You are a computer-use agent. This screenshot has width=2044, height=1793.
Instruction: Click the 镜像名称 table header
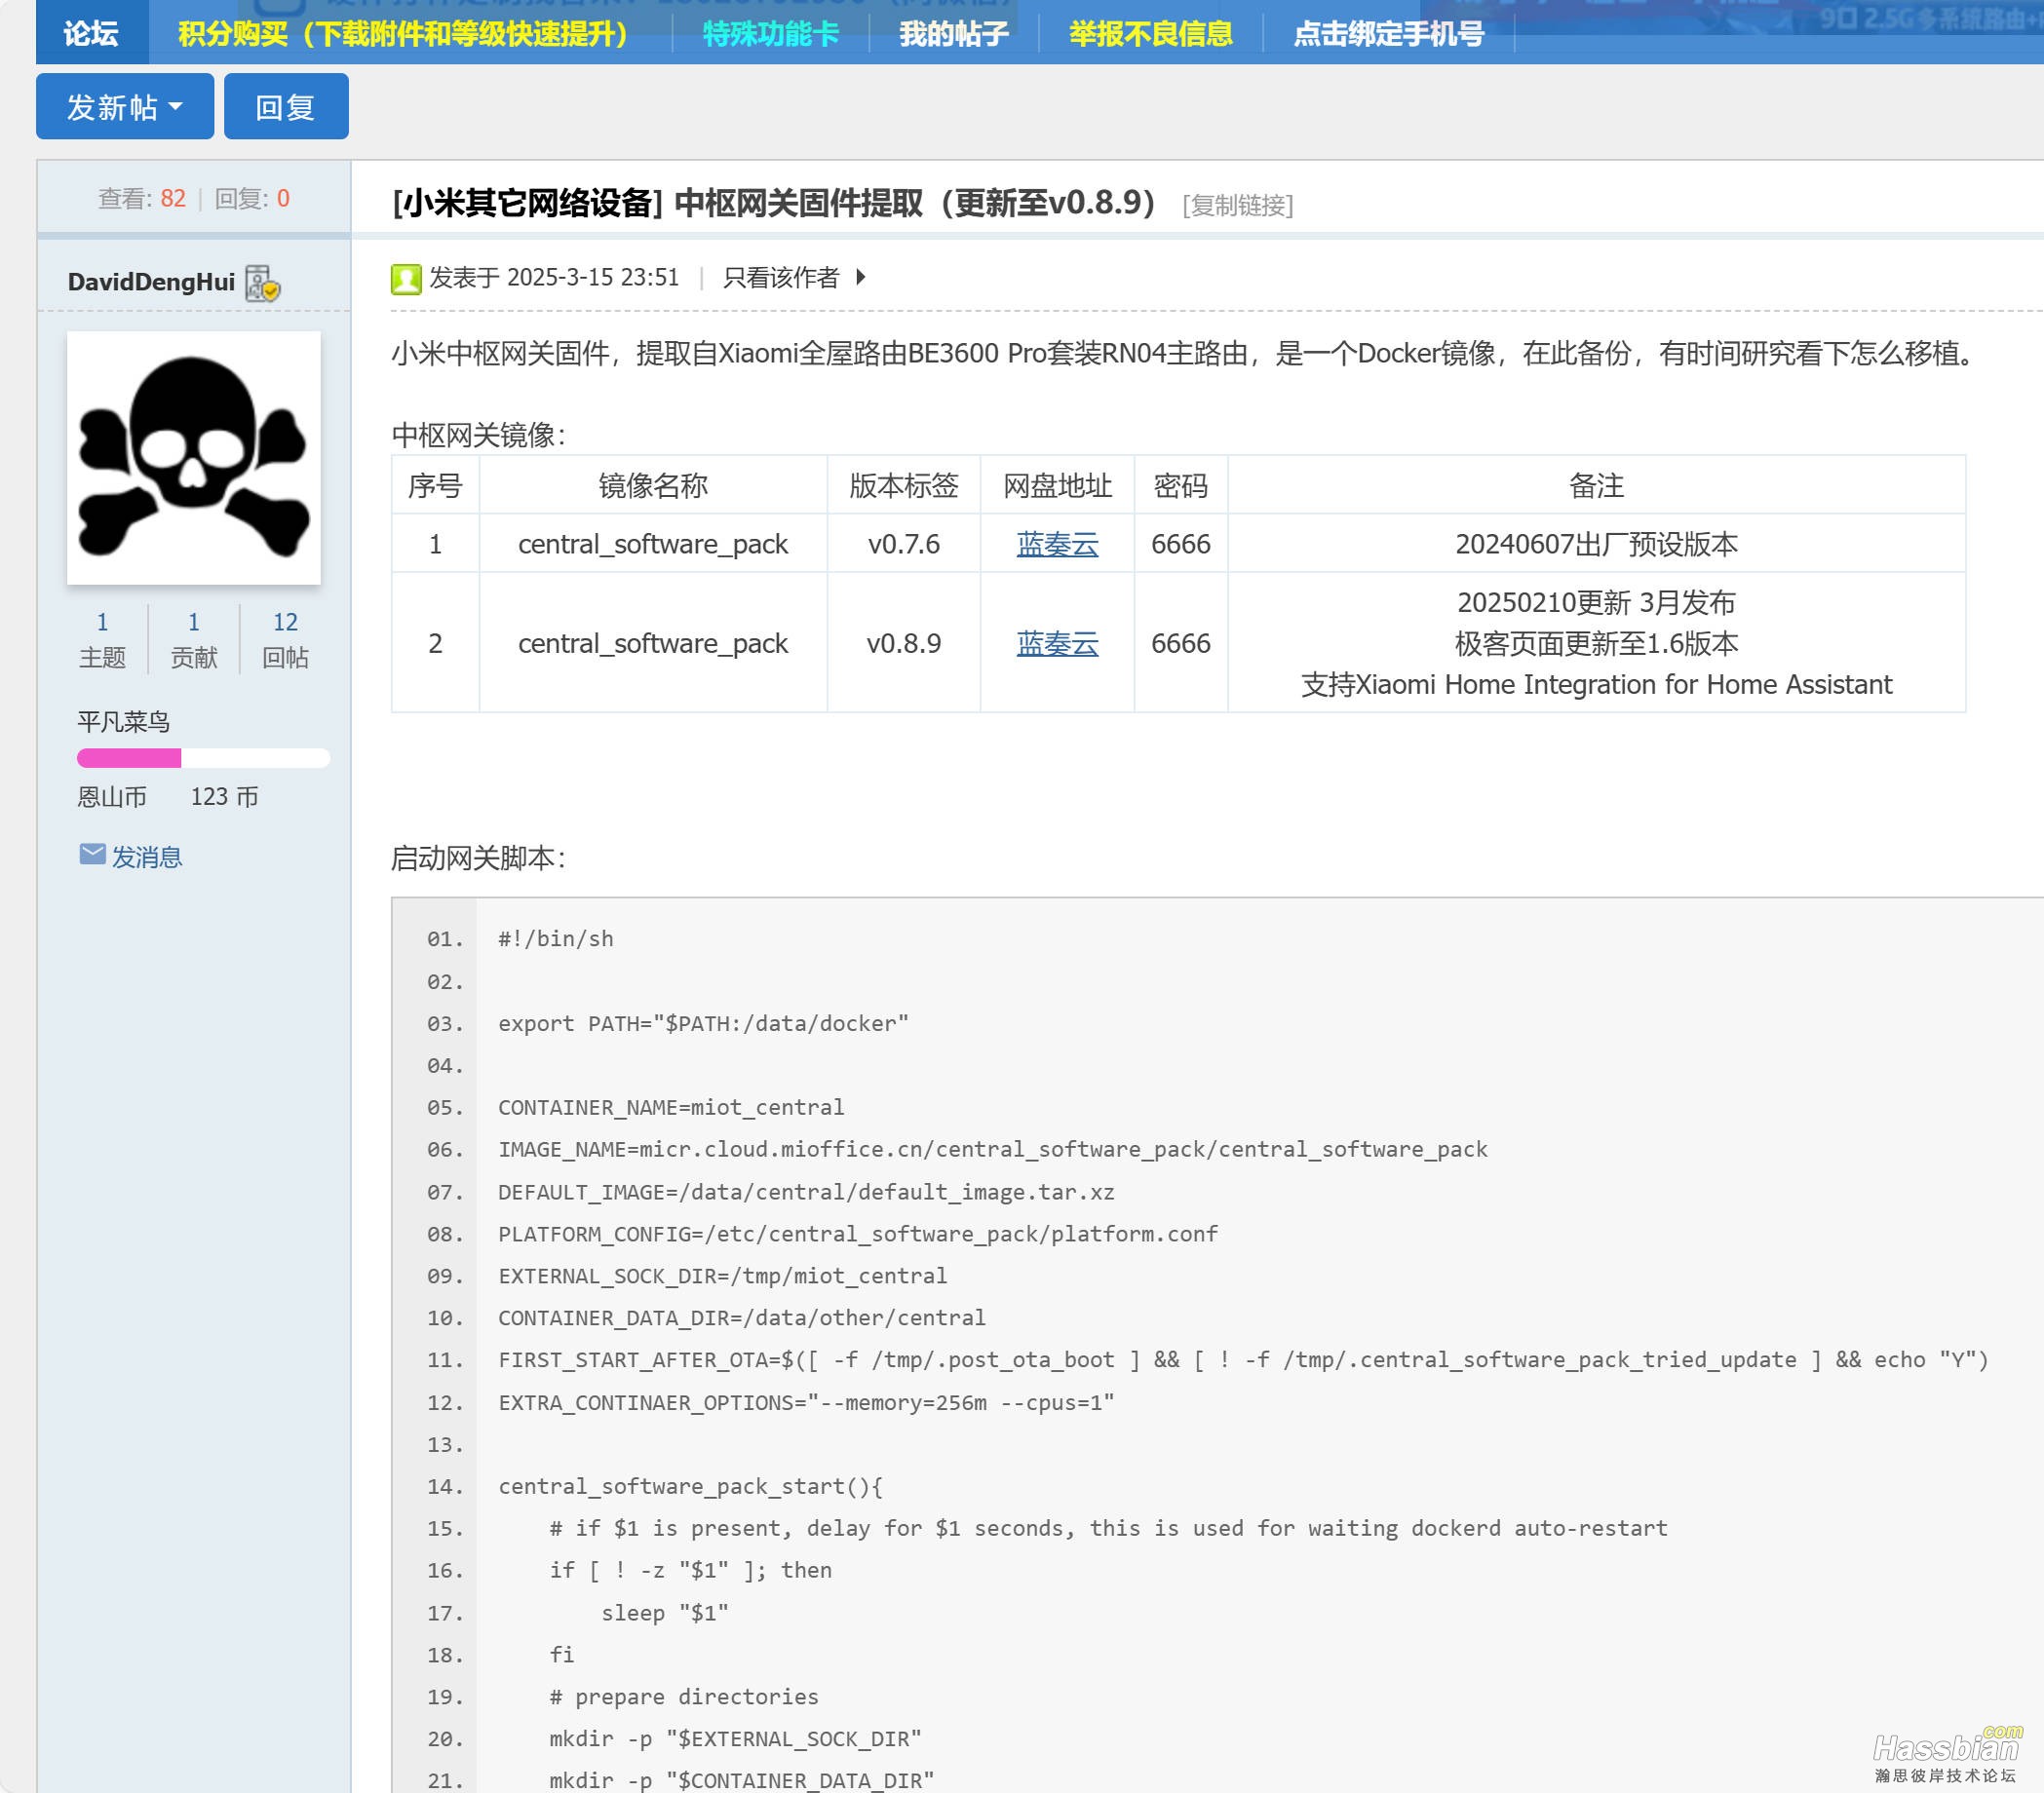pos(653,486)
